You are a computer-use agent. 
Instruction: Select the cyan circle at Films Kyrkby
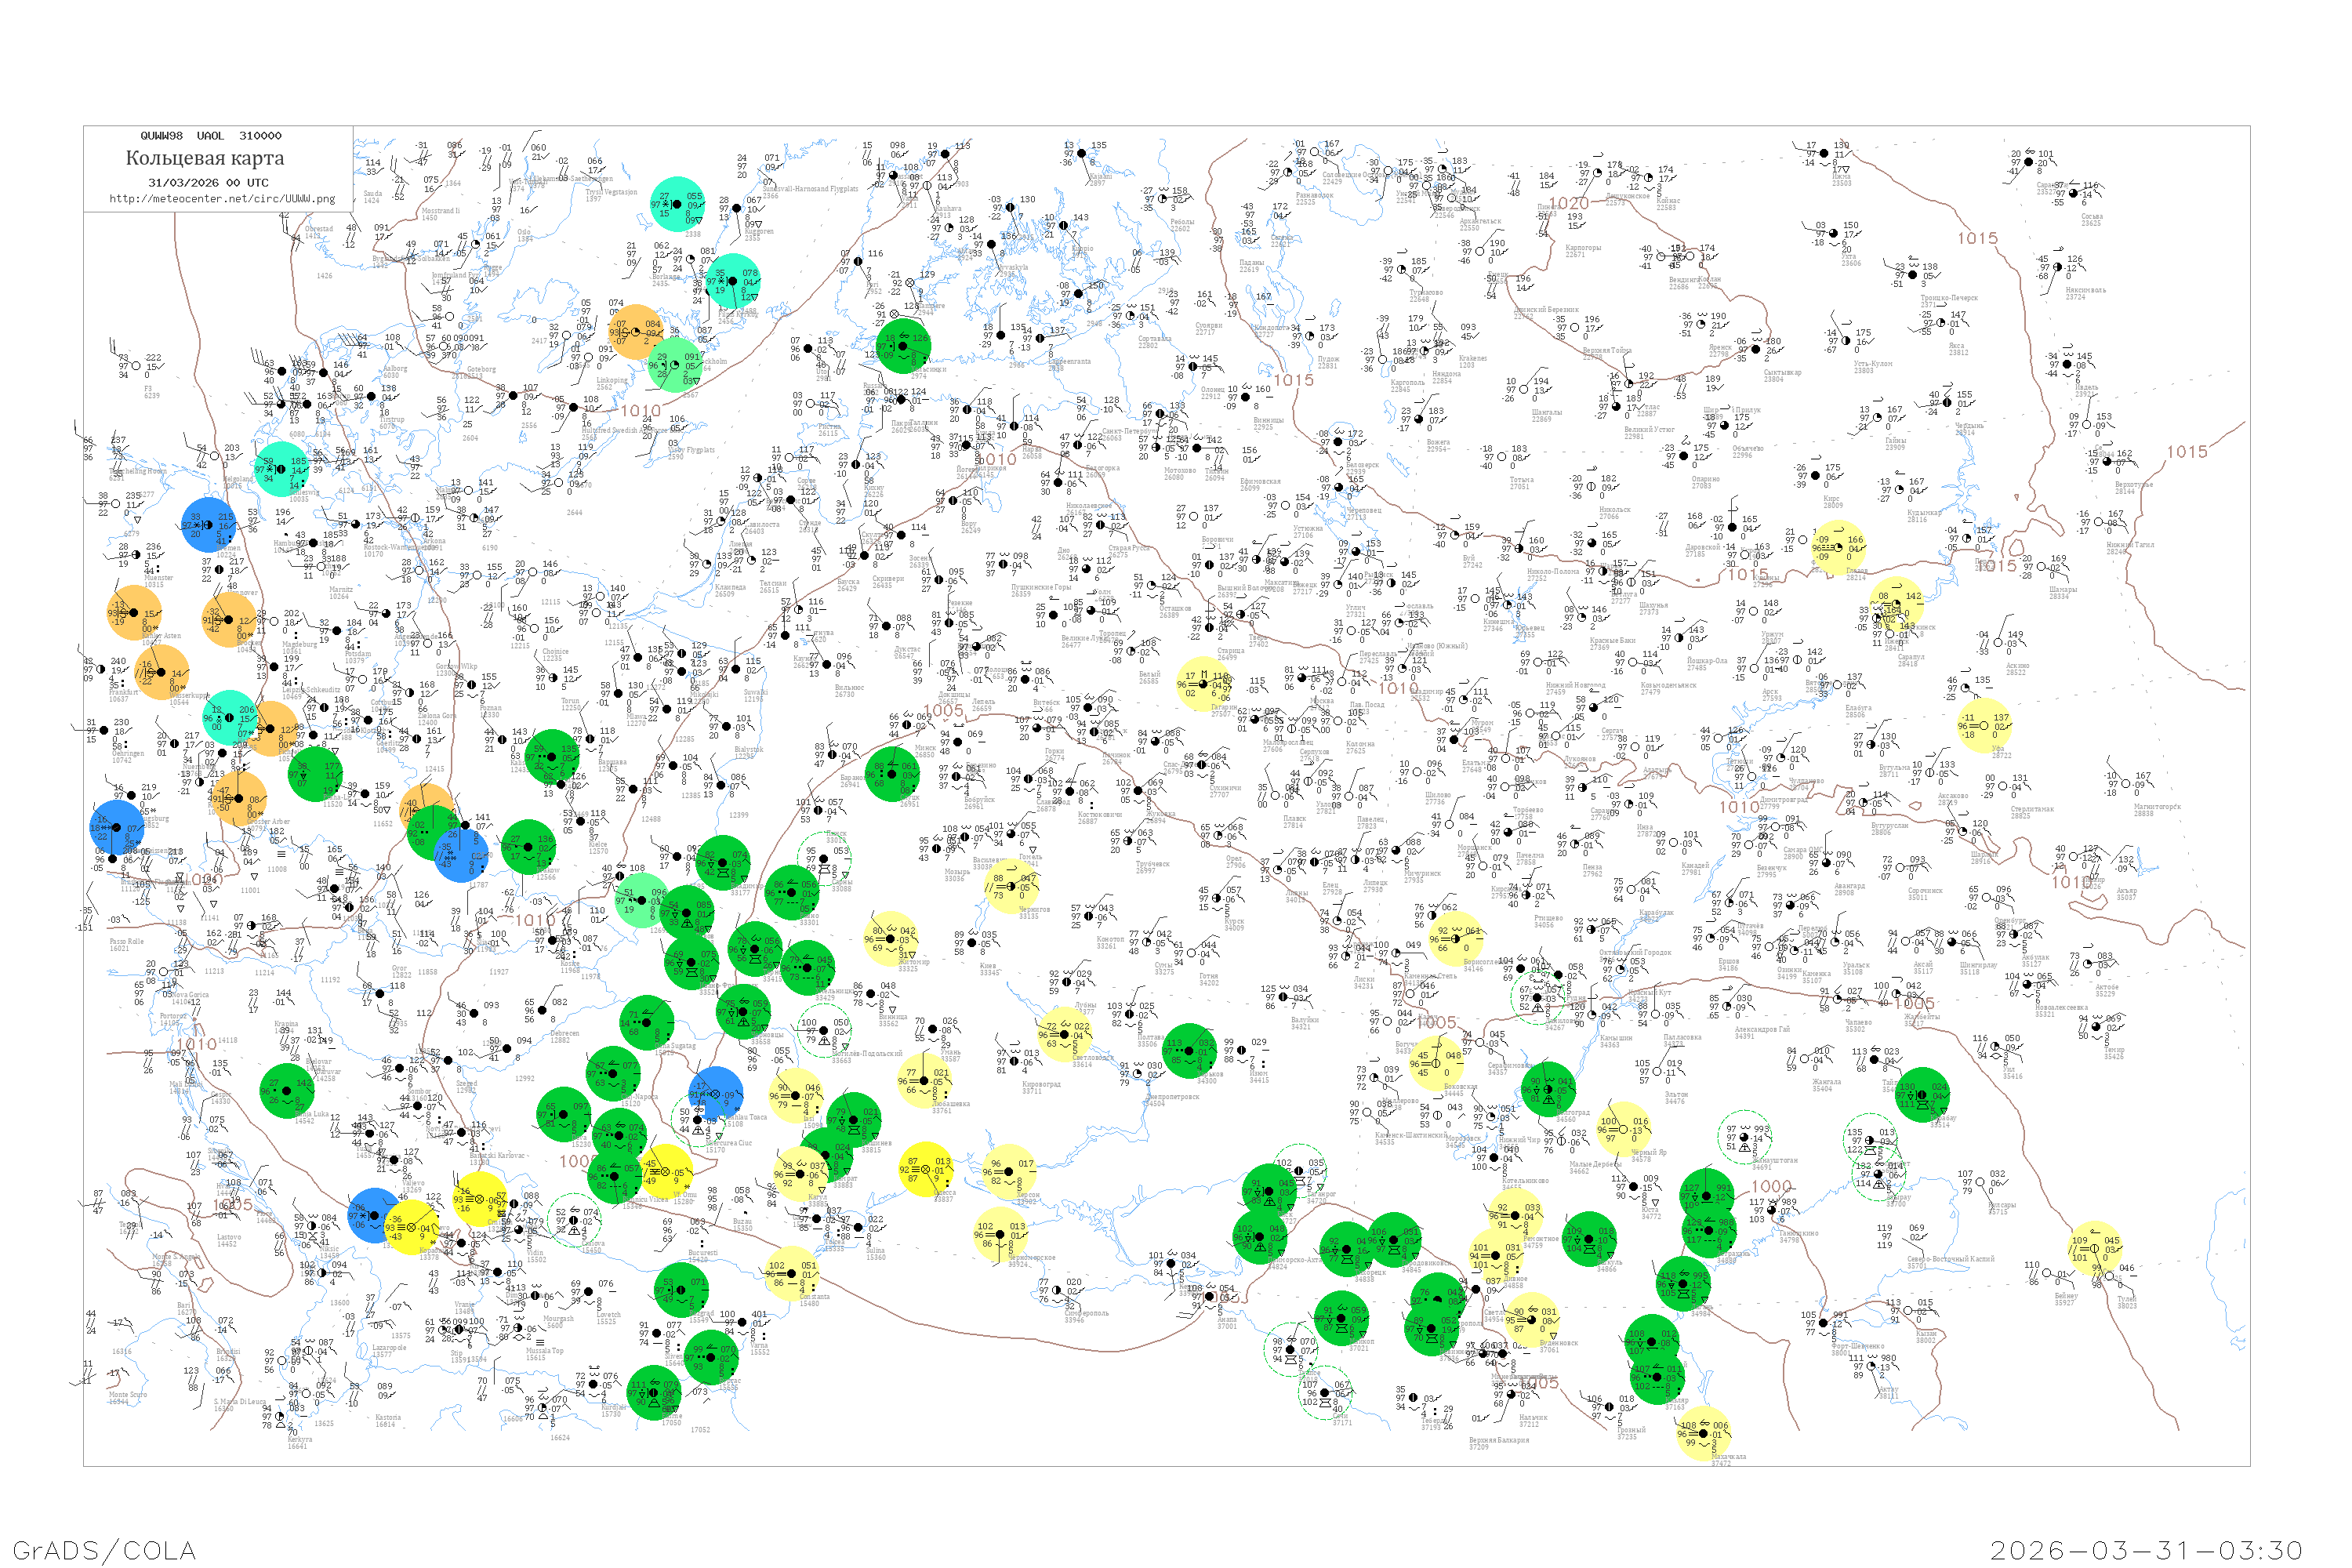[x=732, y=281]
